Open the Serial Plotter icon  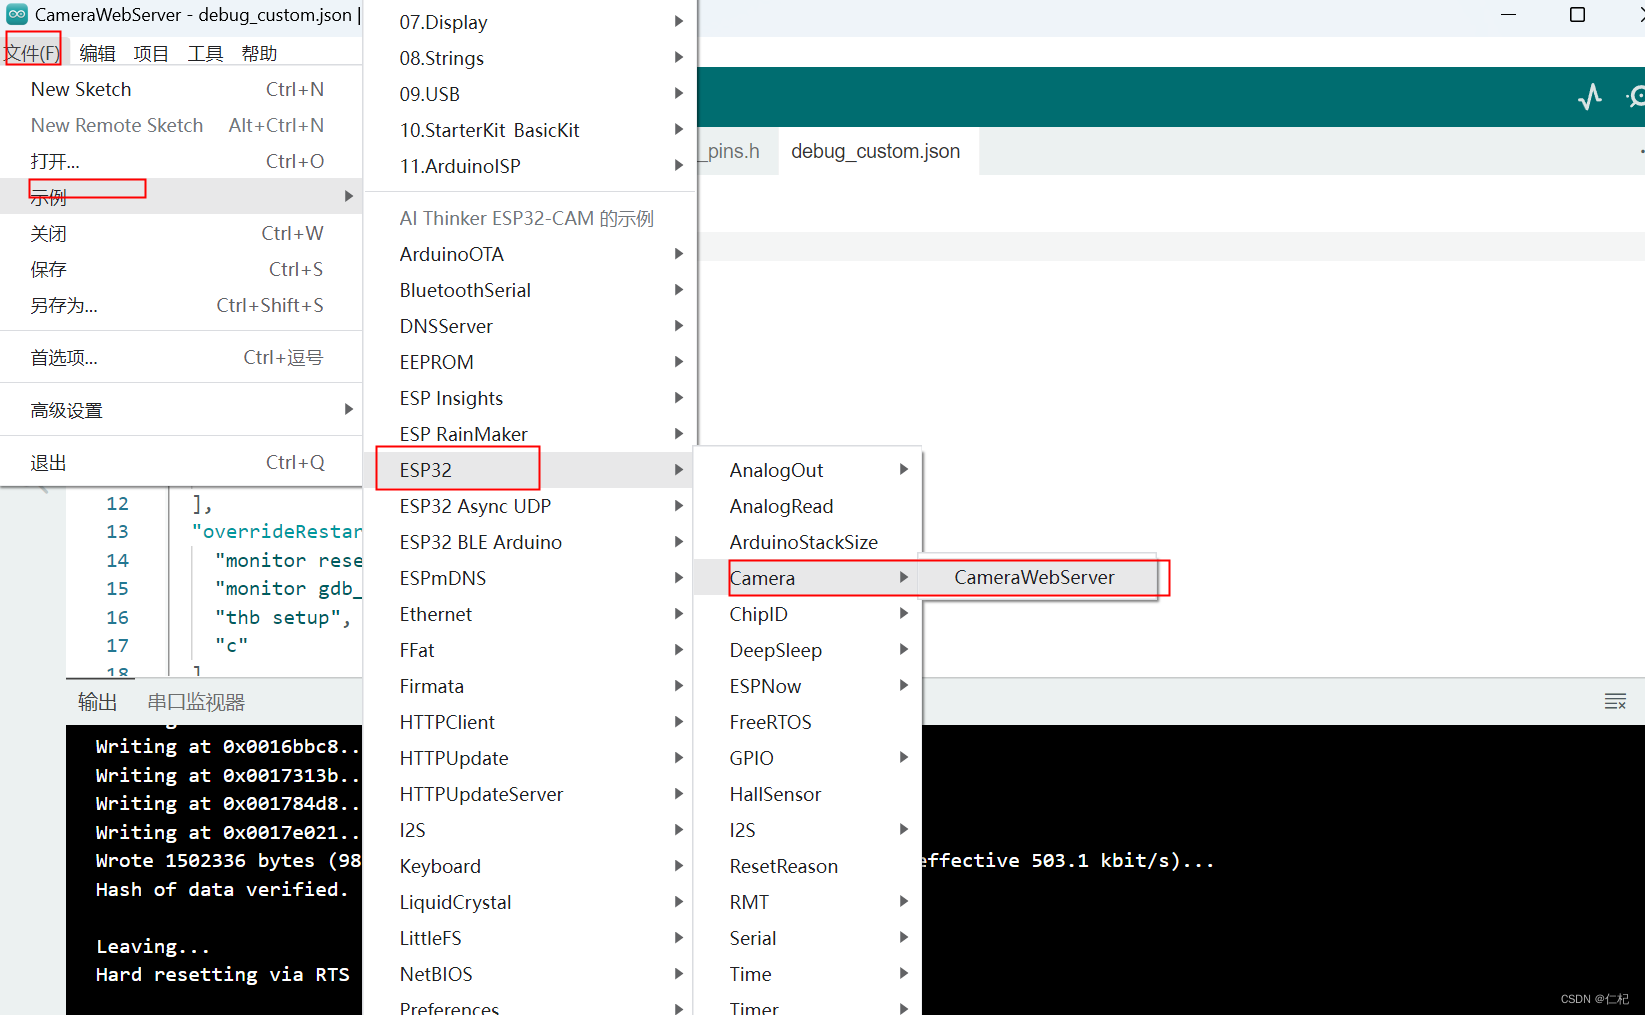coord(1590,97)
